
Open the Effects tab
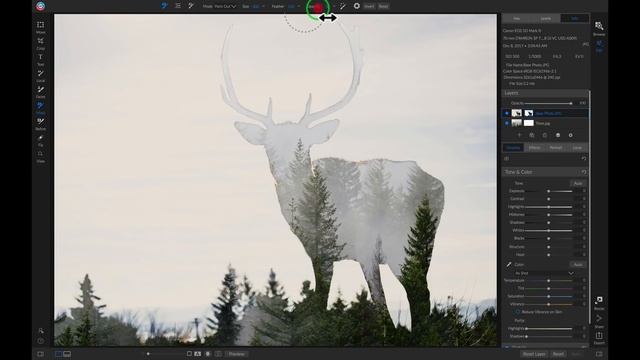click(x=534, y=148)
